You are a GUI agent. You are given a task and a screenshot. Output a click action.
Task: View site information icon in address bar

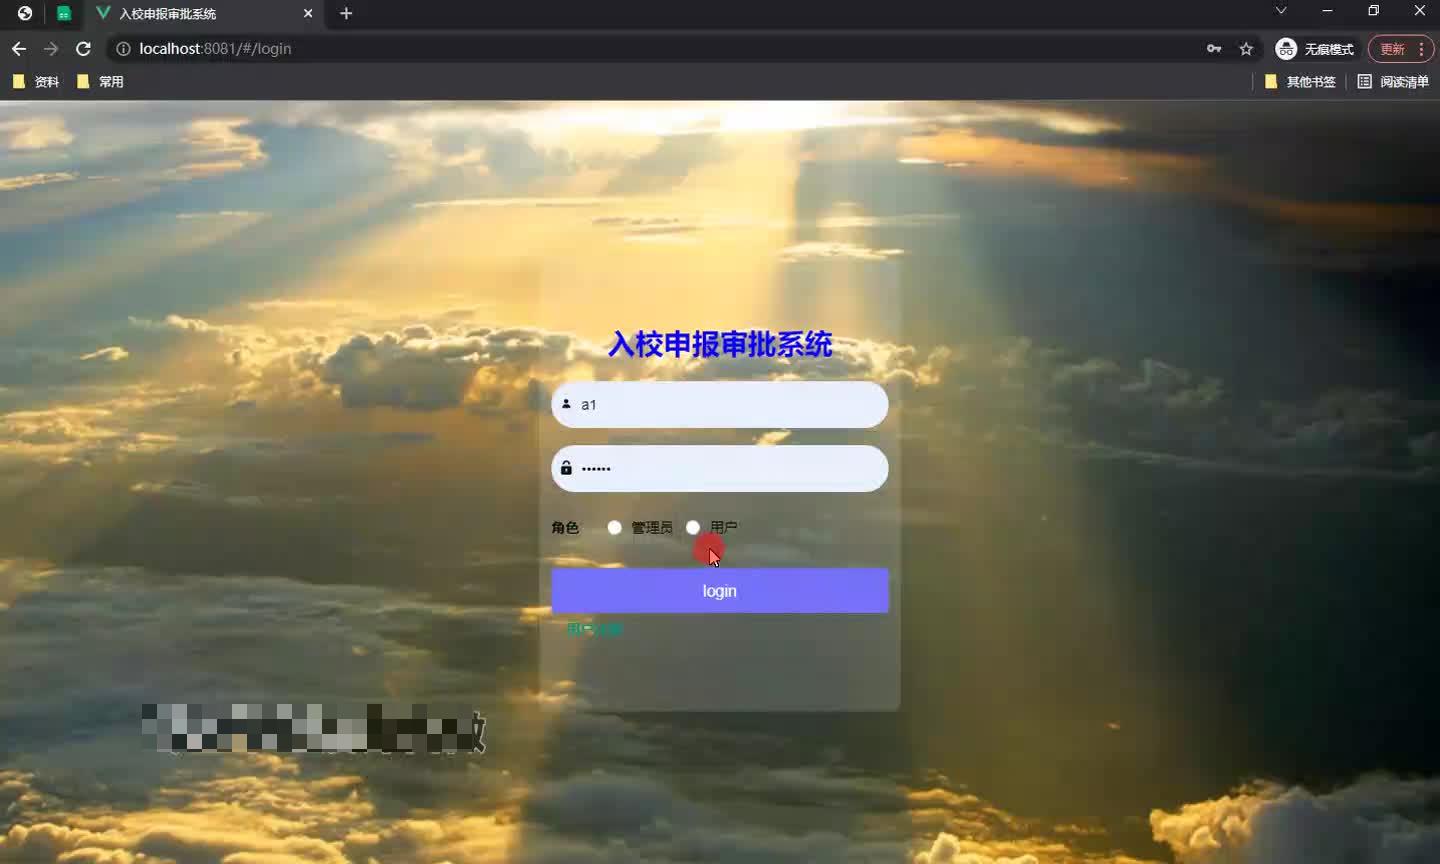tap(123, 48)
